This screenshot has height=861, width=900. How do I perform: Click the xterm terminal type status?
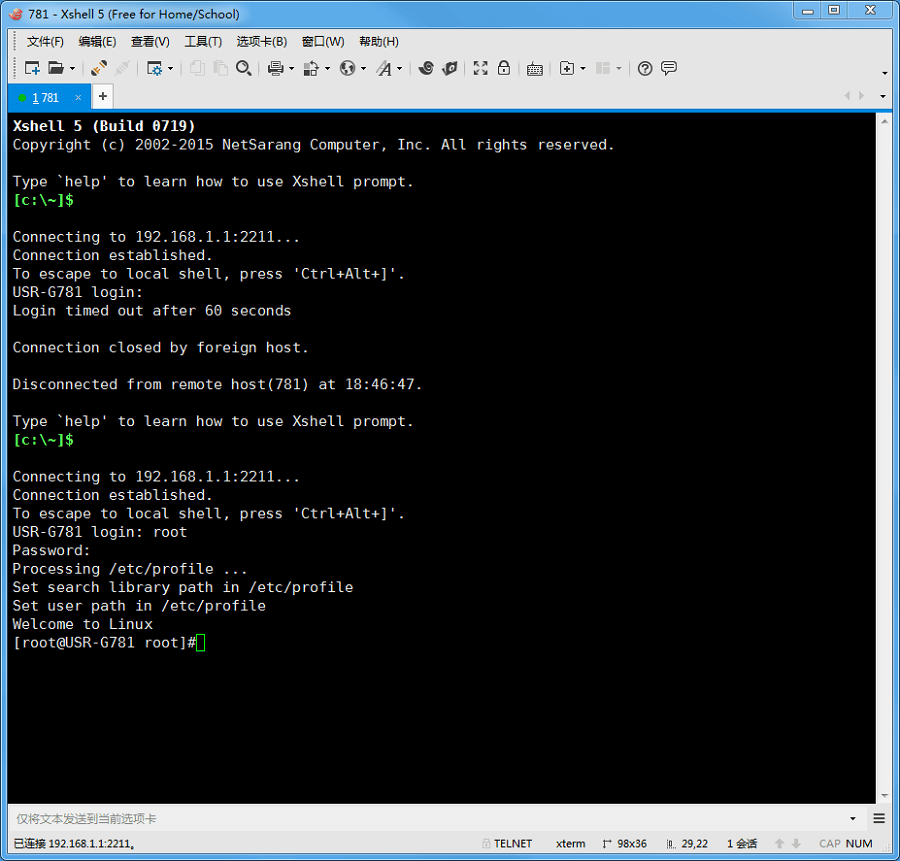coord(571,843)
